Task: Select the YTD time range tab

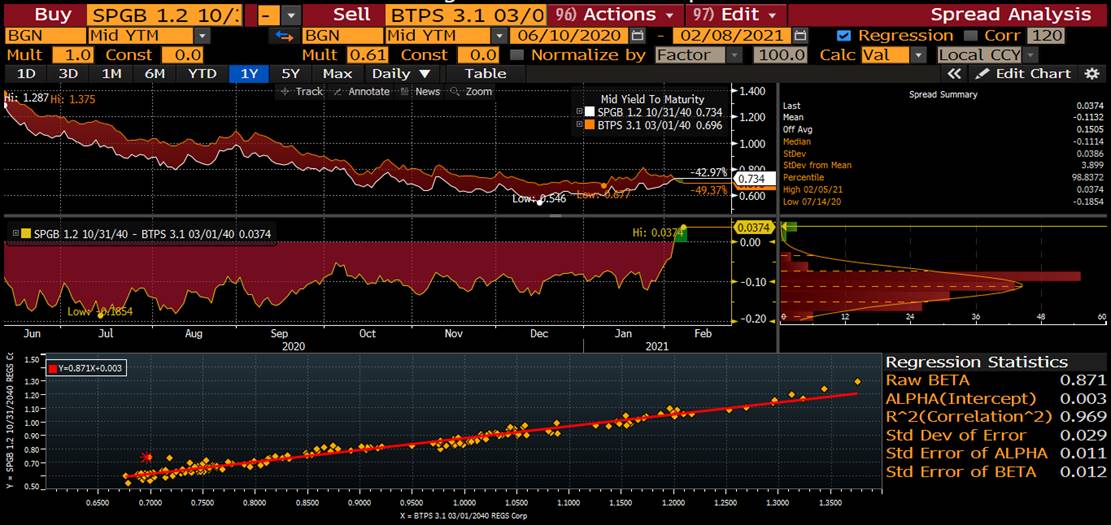Action: point(203,74)
